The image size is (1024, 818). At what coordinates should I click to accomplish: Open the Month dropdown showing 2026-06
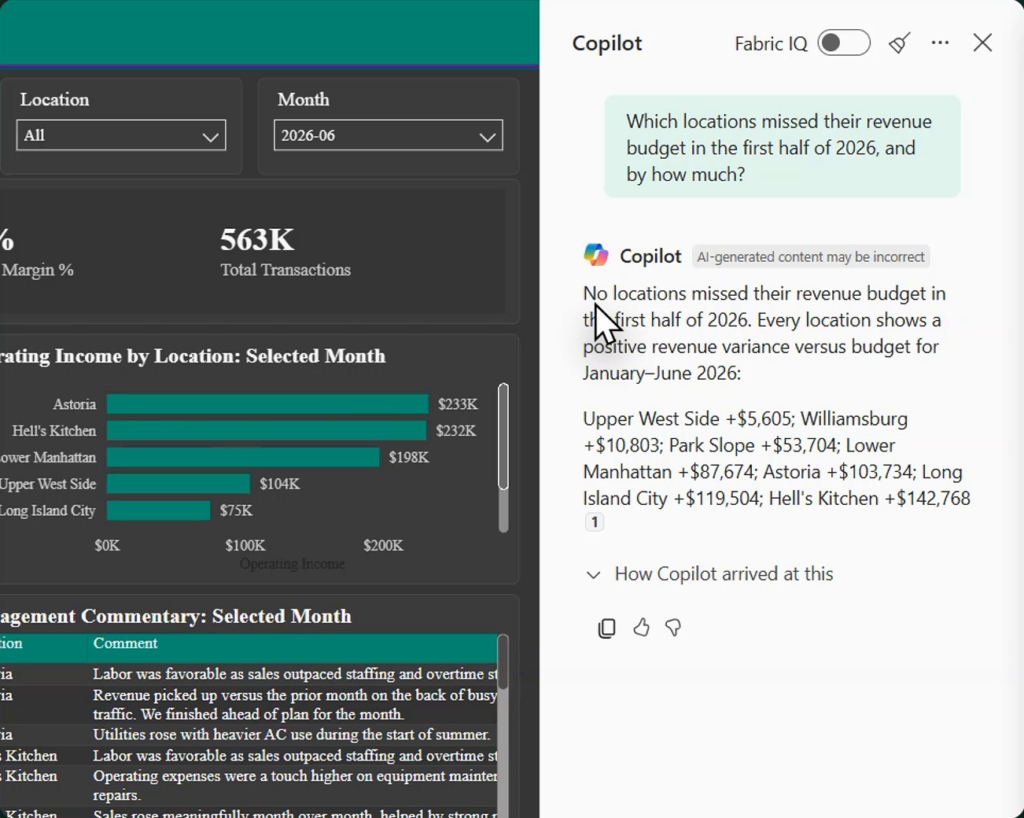tap(388, 135)
